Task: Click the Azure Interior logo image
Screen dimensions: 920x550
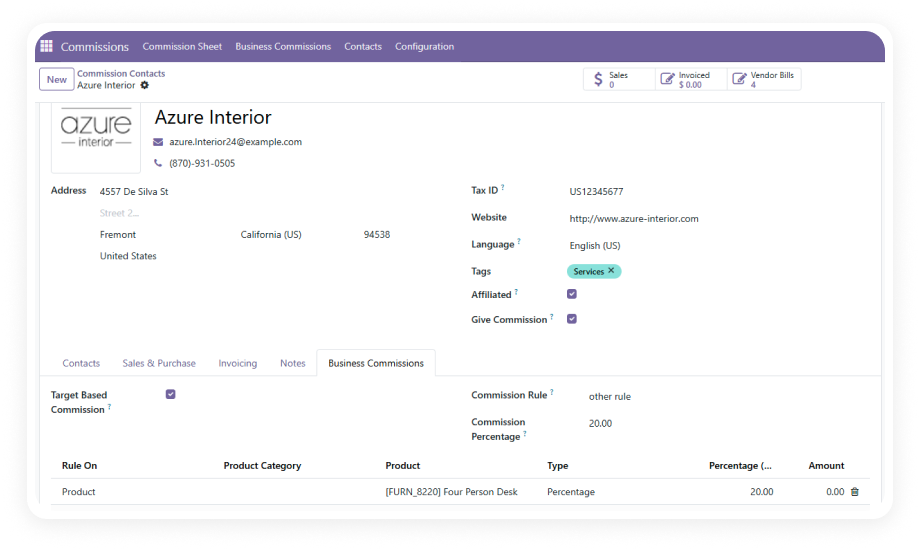Action: click(x=96, y=137)
